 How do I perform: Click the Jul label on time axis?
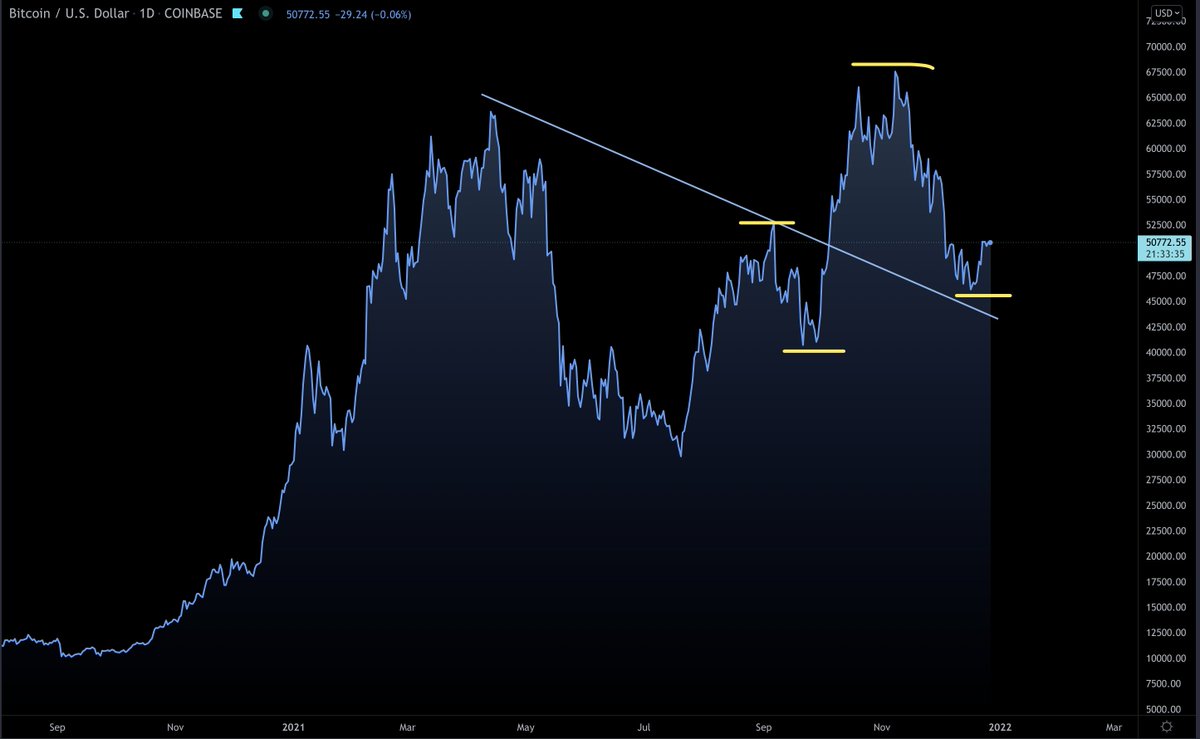(x=645, y=726)
